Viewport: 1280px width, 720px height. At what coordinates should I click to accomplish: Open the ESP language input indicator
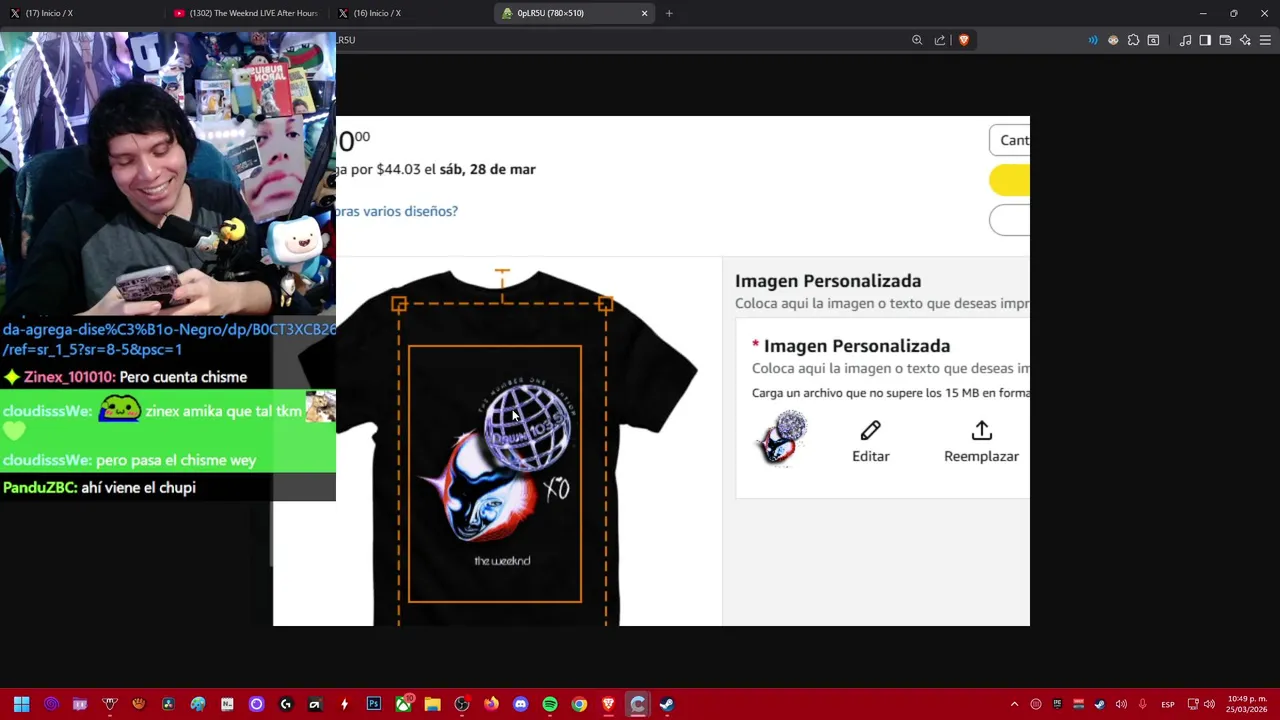click(1168, 705)
